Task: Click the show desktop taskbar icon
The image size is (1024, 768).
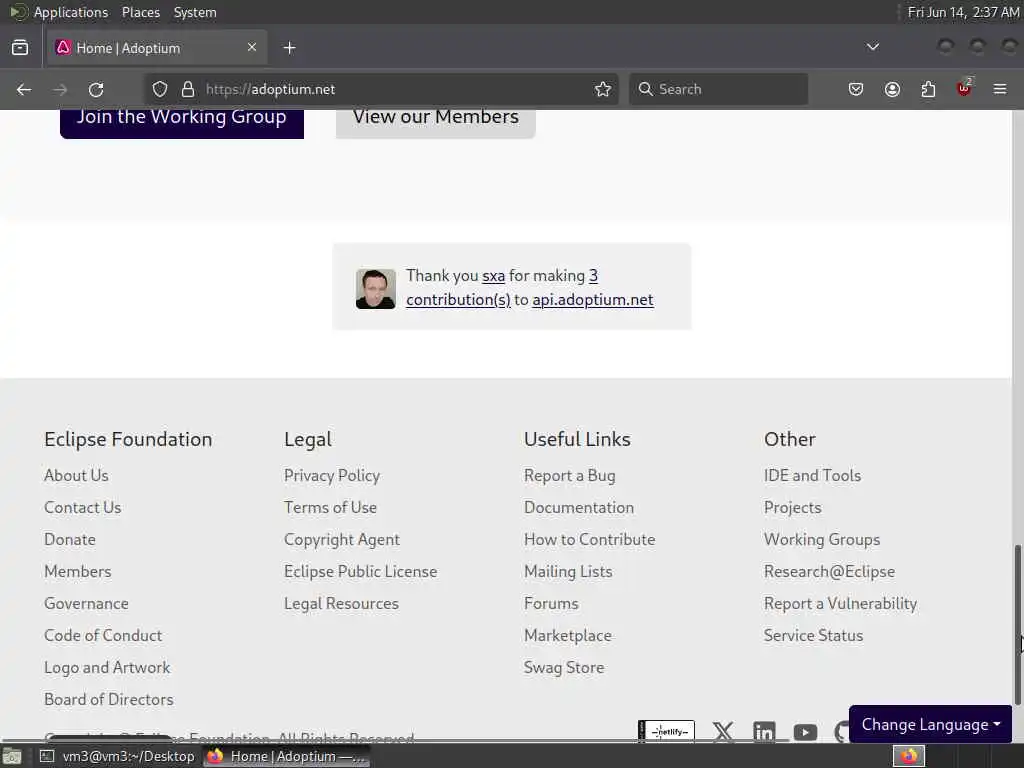Action: click(12, 756)
